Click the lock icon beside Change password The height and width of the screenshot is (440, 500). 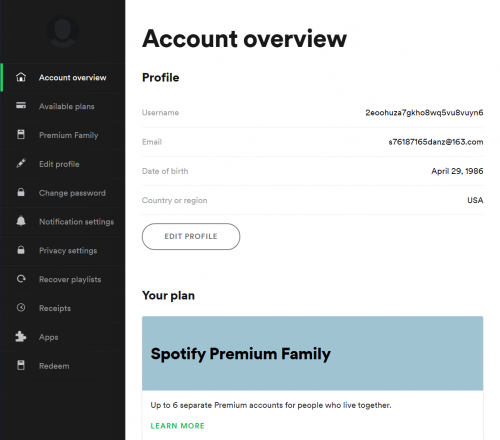point(21,192)
